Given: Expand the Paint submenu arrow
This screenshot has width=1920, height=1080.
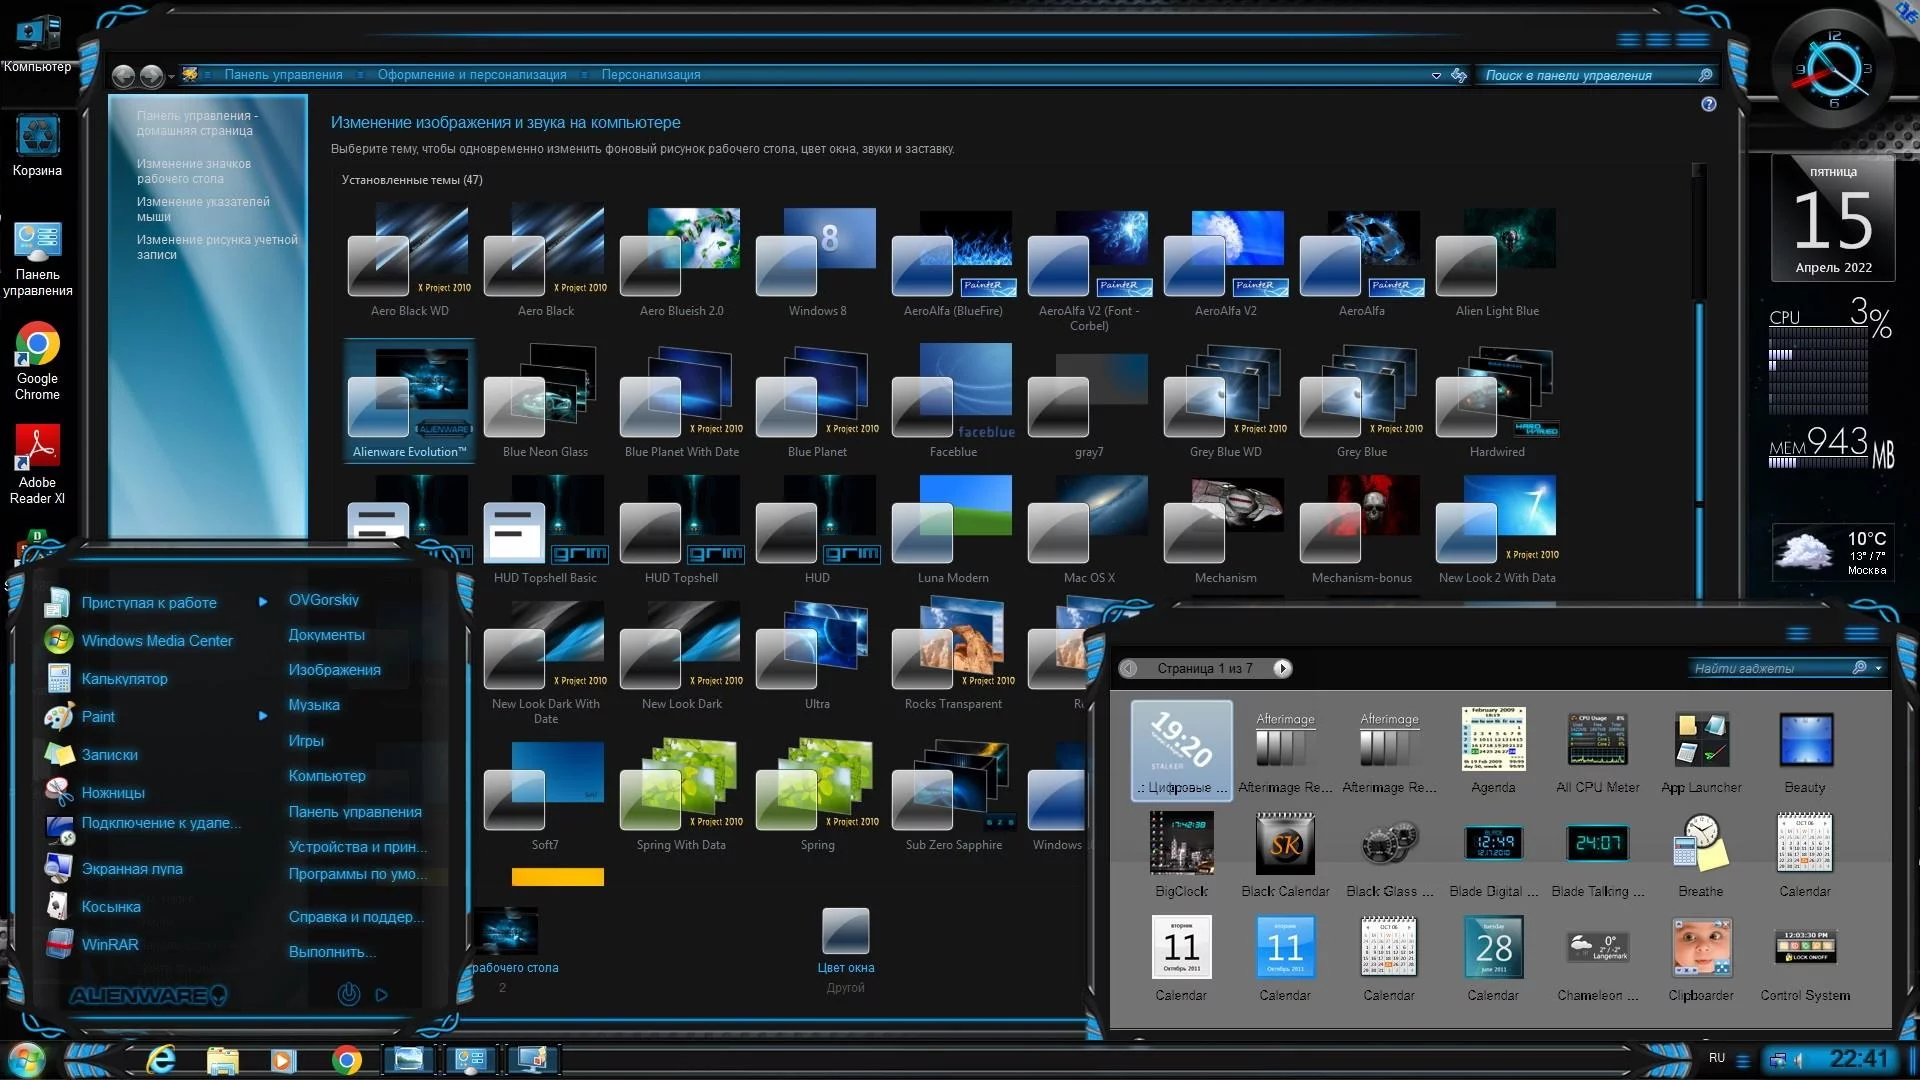Looking at the screenshot, I should [x=263, y=716].
